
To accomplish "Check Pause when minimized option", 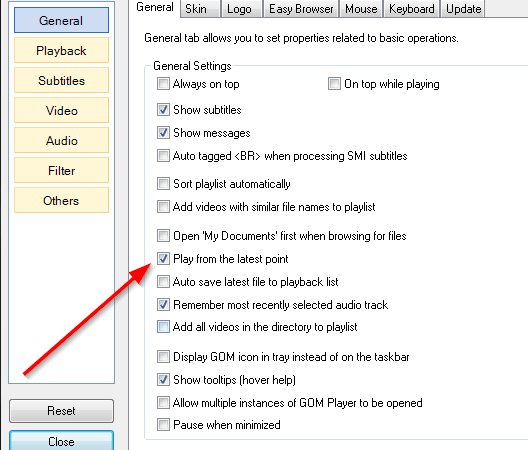I will coord(163,425).
